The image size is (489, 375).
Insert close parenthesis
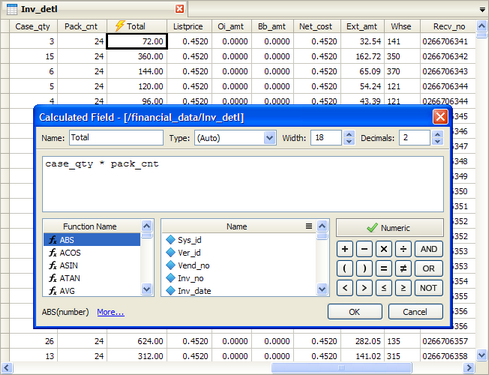[x=364, y=268]
